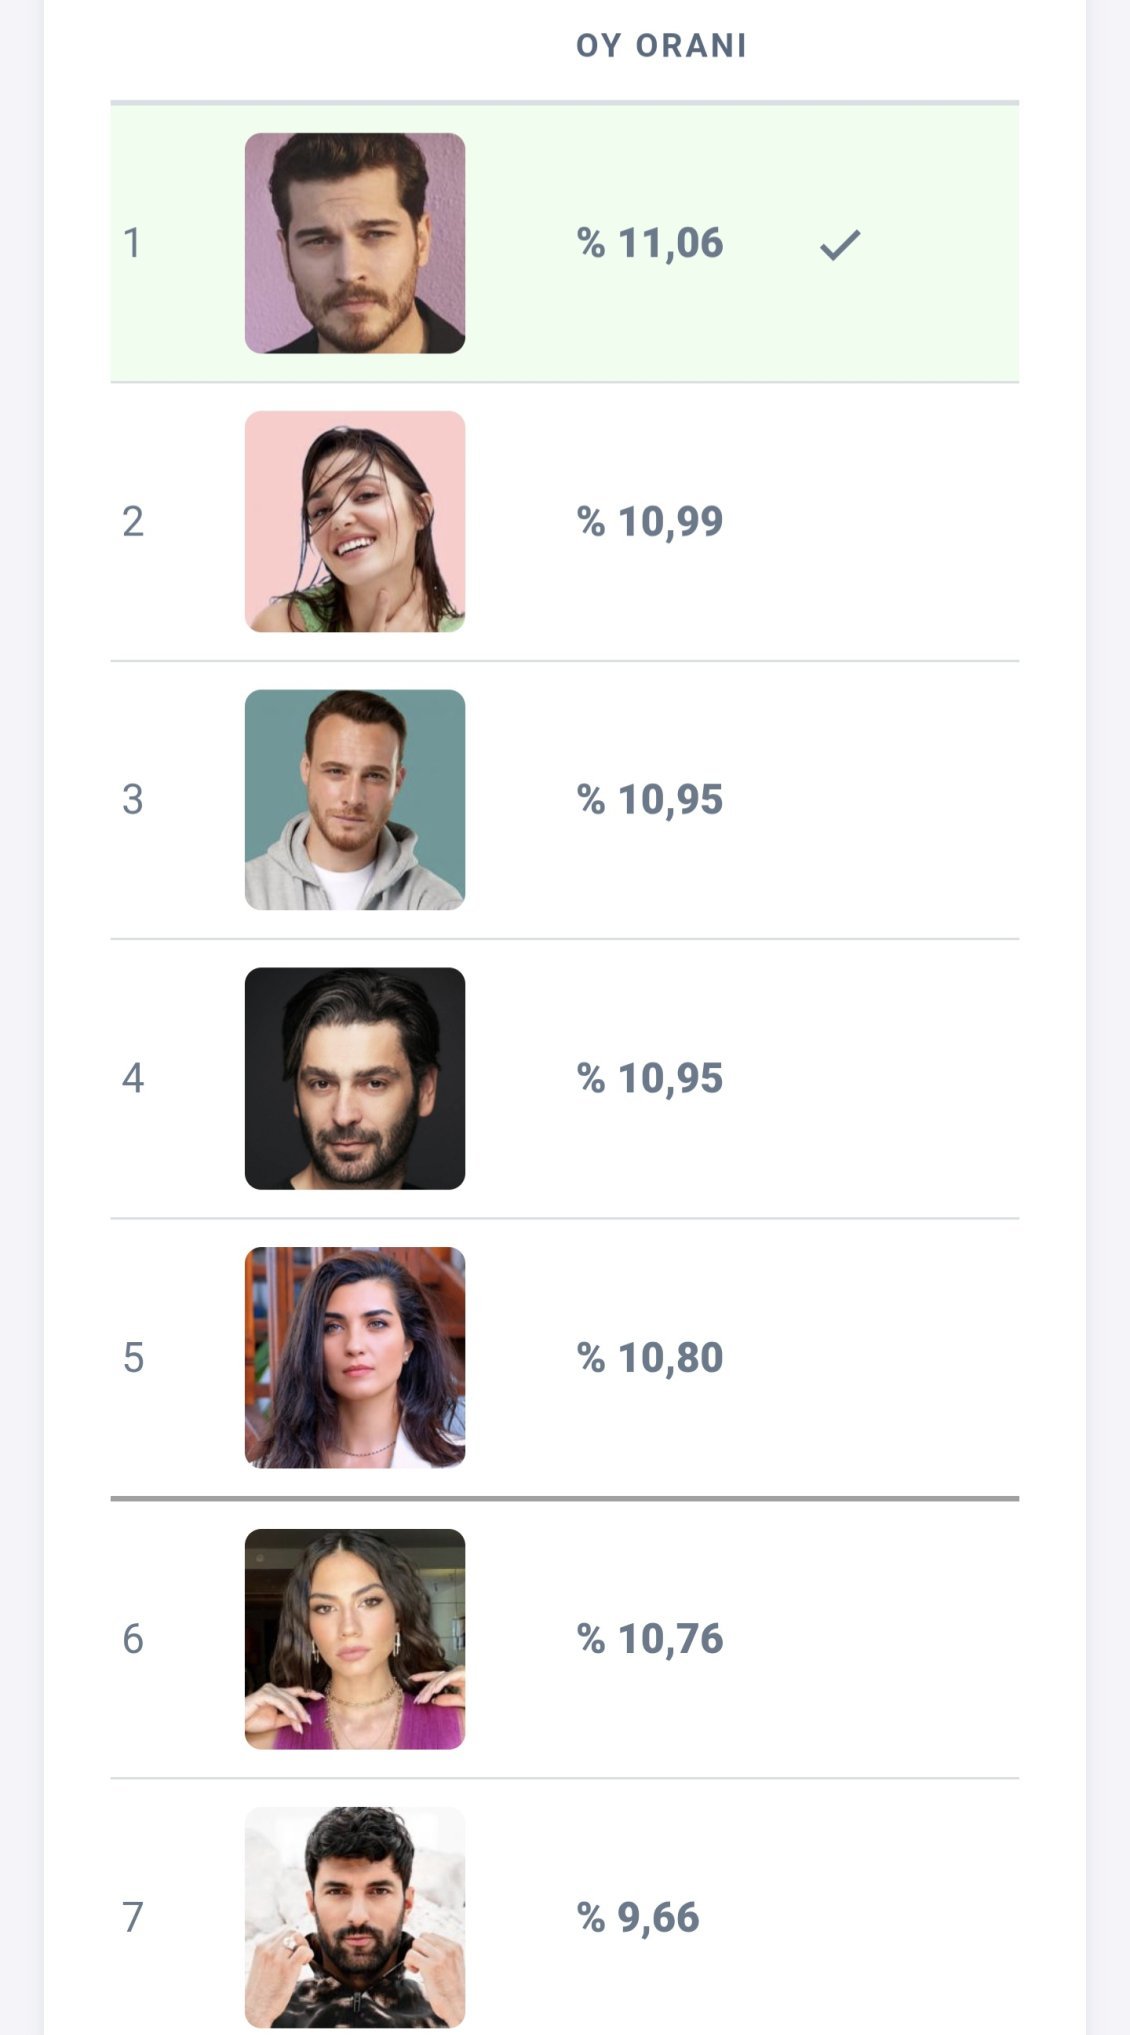Select the rank 7 candidate photo
Viewport: 1130px width, 2035px height.
click(x=355, y=1916)
